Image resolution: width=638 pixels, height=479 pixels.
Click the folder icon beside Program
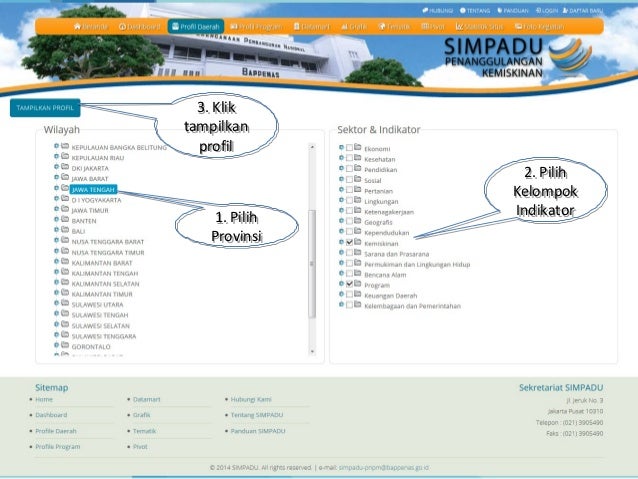point(358,284)
